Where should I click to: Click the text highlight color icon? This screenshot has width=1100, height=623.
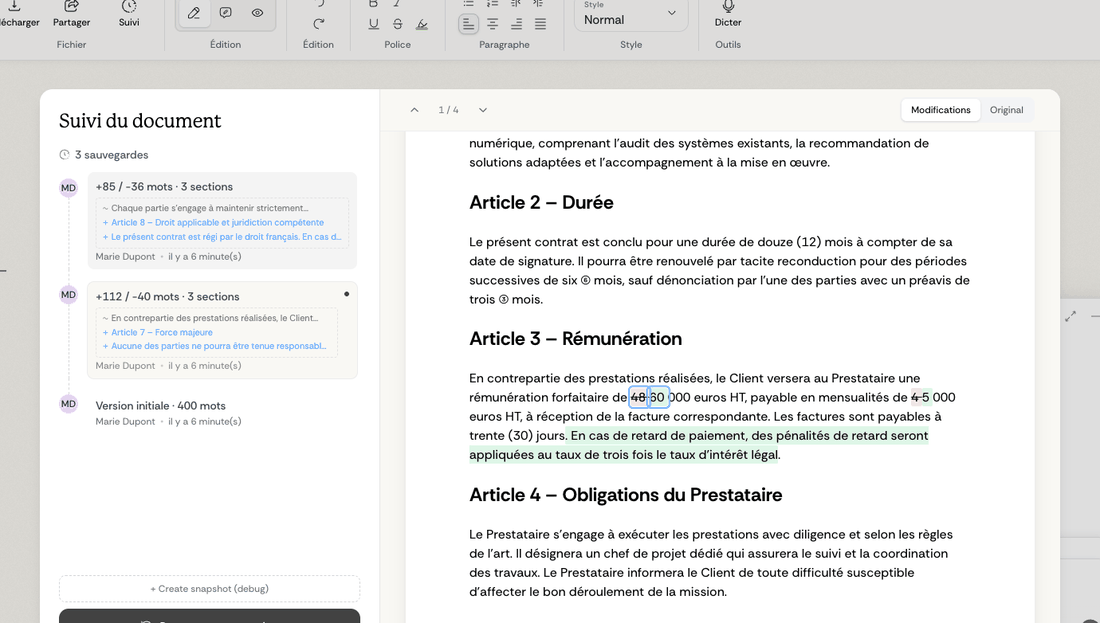[x=422, y=24]
